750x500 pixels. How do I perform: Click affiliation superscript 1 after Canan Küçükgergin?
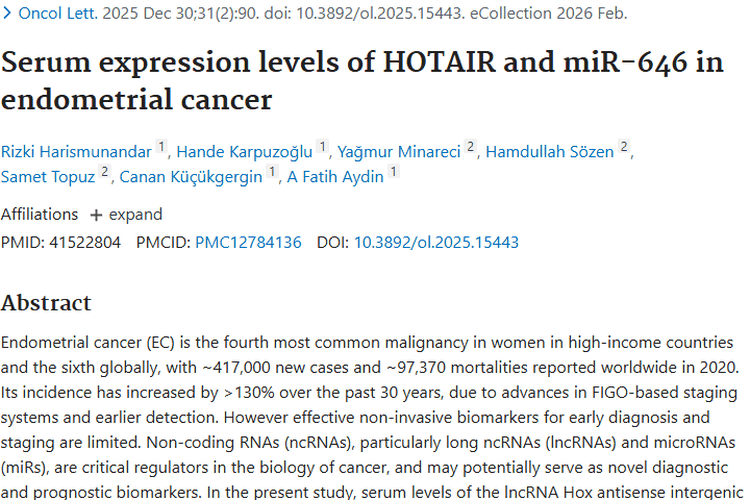(272, 173)
